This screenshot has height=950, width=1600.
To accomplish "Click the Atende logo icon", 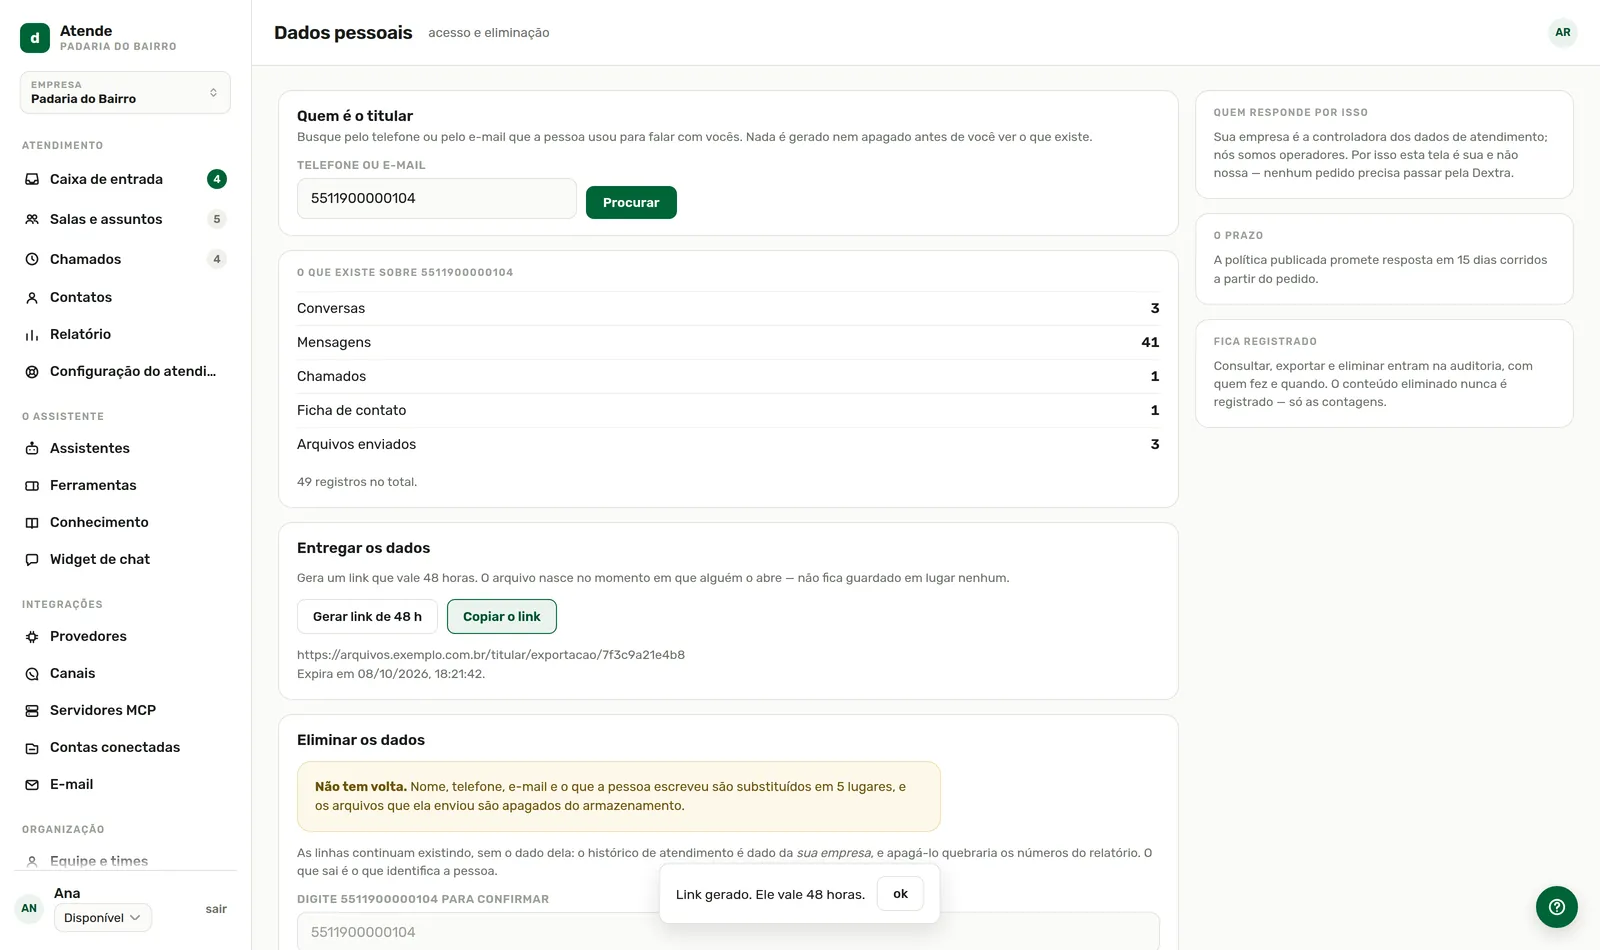I will (35, 38).
